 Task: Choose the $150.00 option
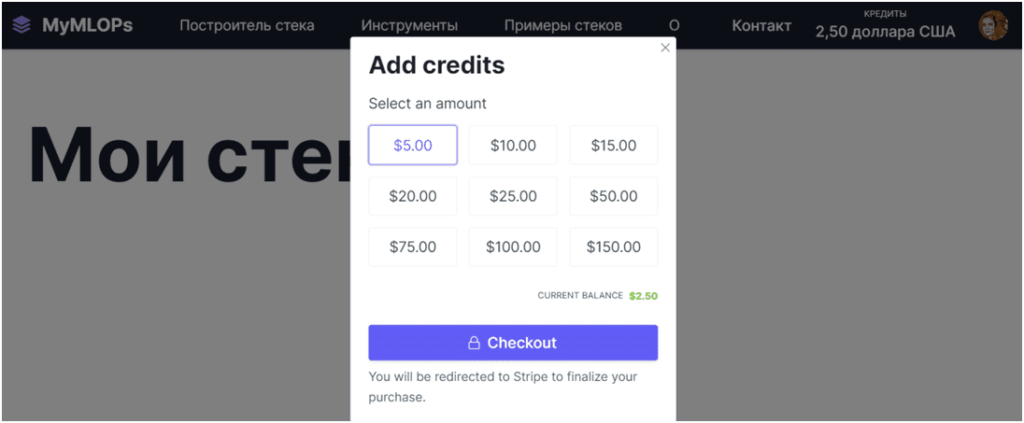click(x=613, y=247)
